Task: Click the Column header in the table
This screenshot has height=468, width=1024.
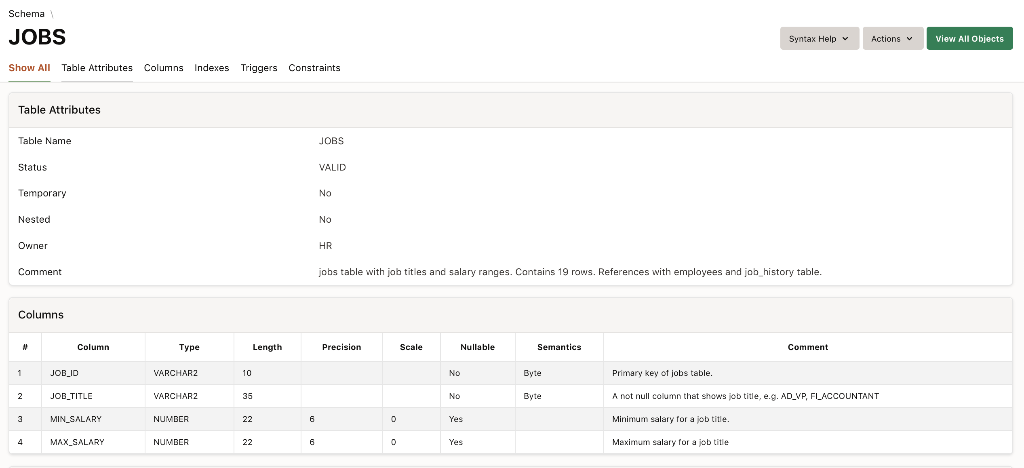Action: [93, 347]
